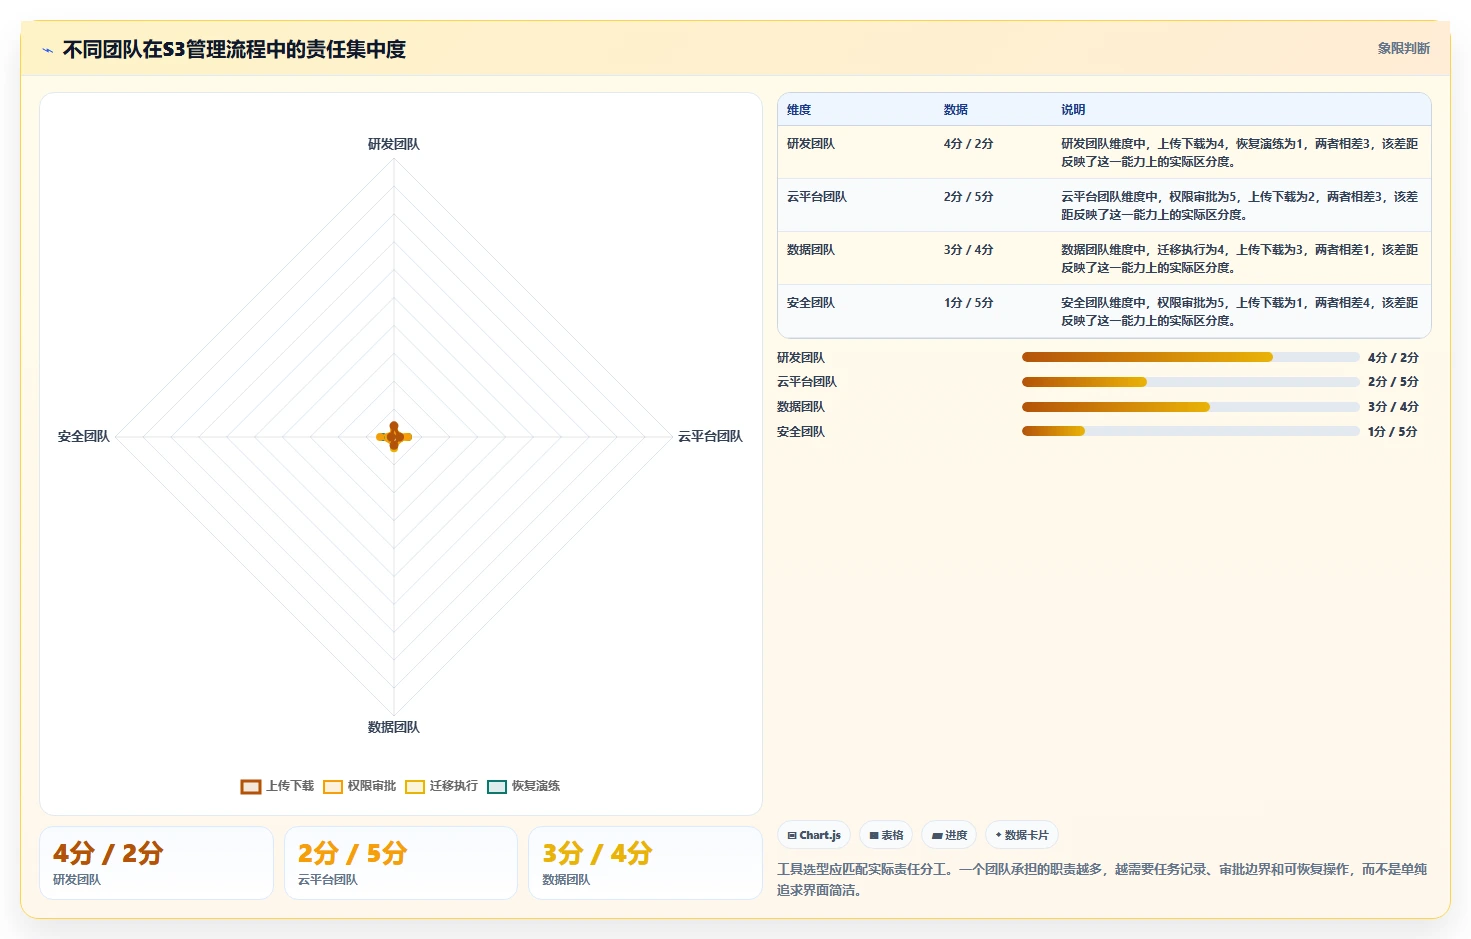This screenshot has height=939, width=1471.
Task: Click the small icon before the page title
Action: pos(47,50)
